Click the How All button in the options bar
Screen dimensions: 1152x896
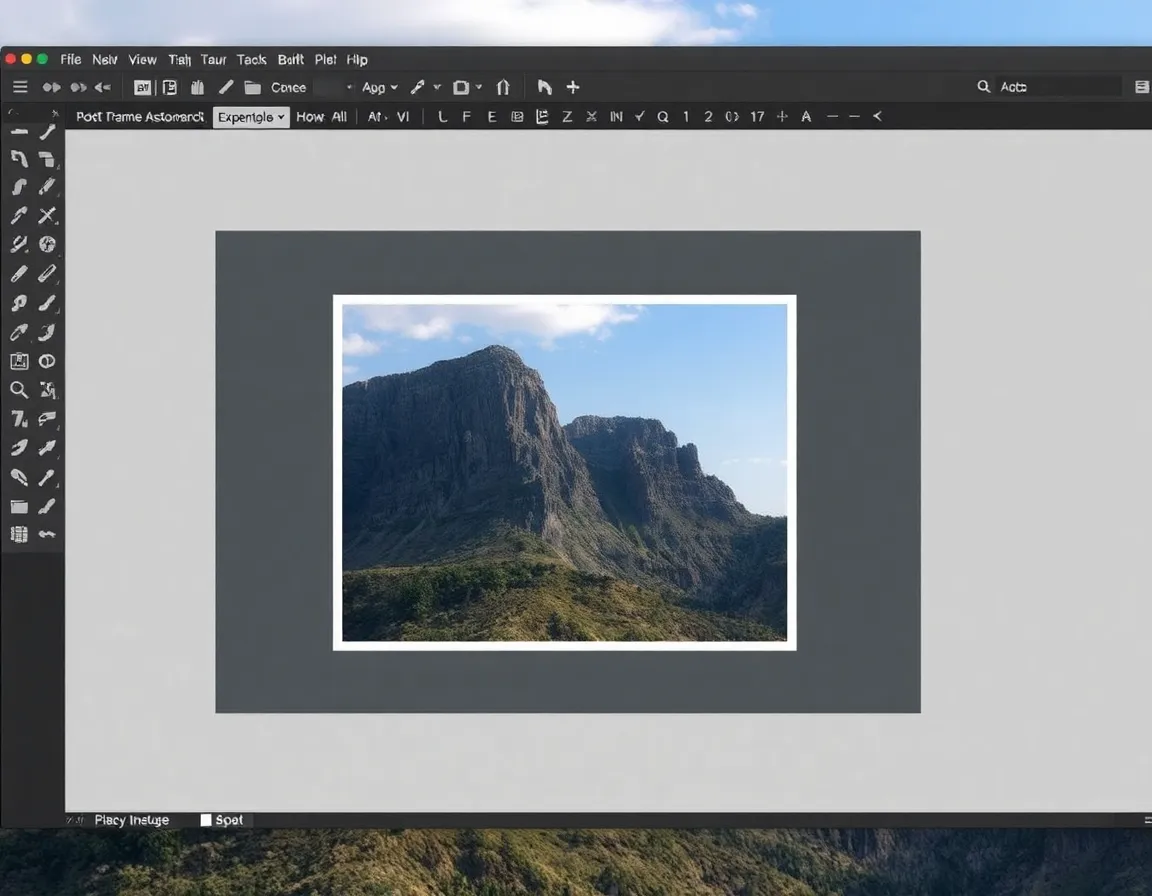tap(321, 117)
